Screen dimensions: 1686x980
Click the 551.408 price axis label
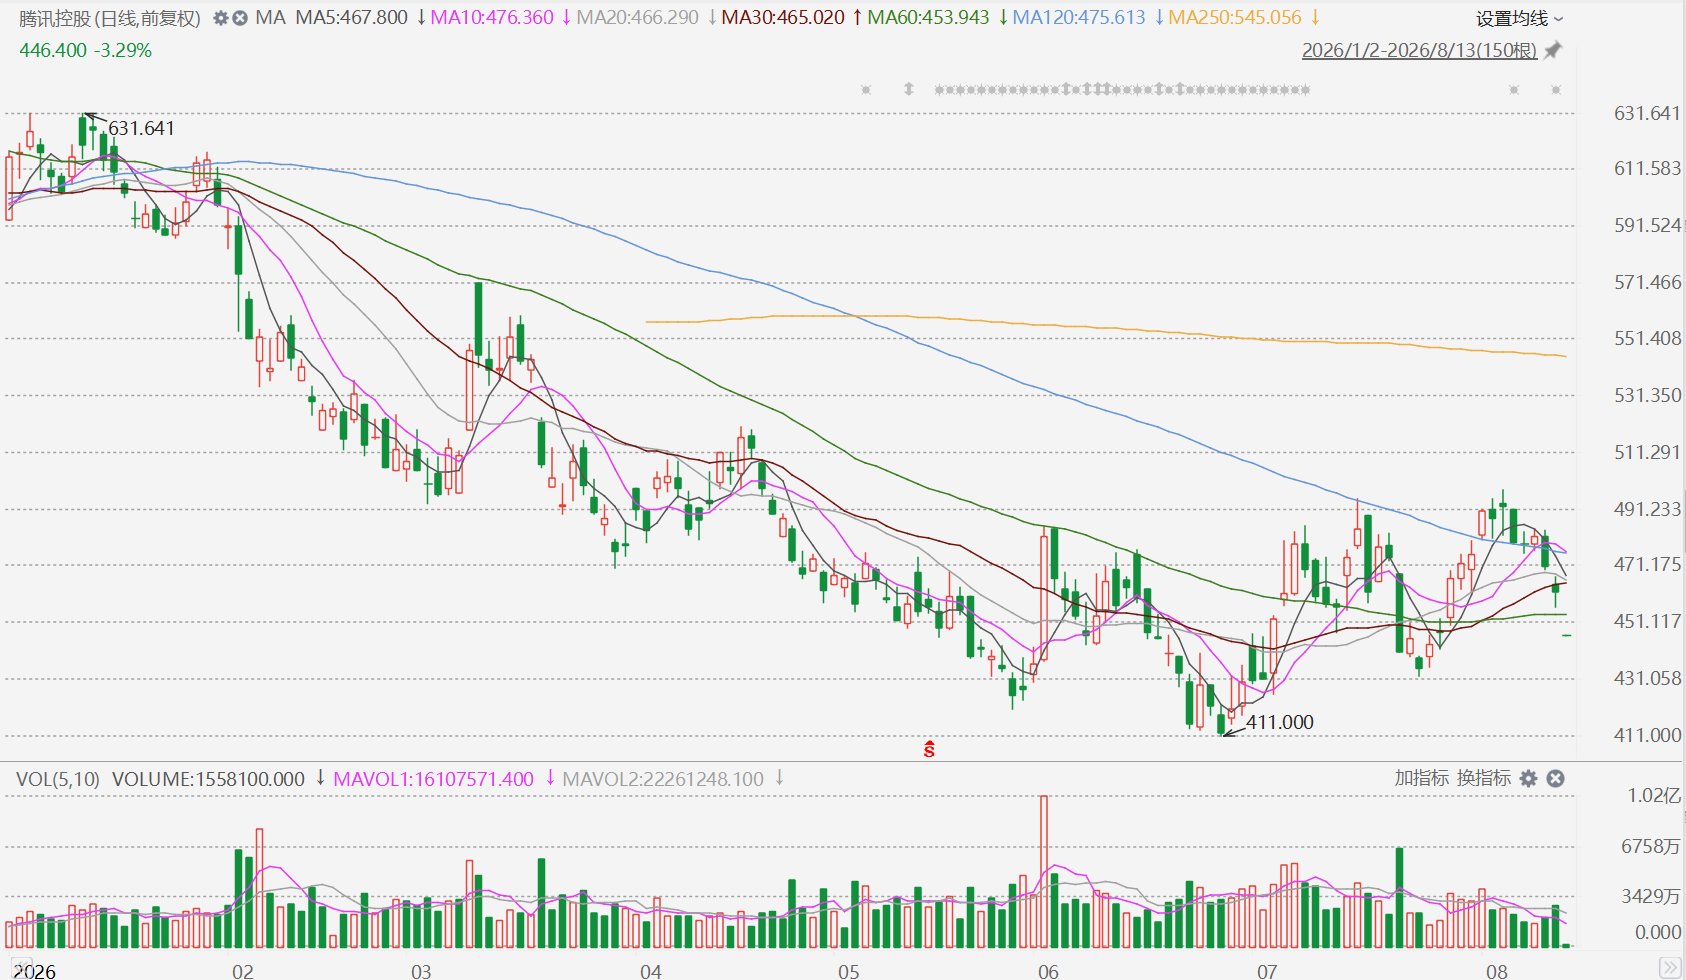1647,338
